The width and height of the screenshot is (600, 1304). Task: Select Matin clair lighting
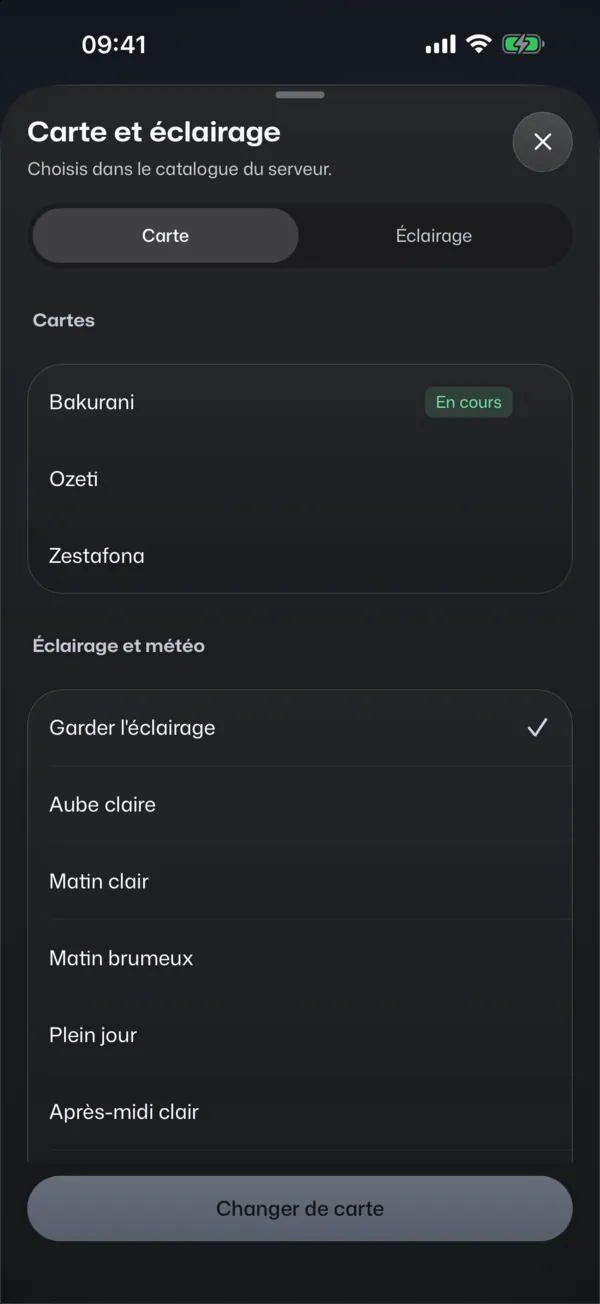point(300,882)
